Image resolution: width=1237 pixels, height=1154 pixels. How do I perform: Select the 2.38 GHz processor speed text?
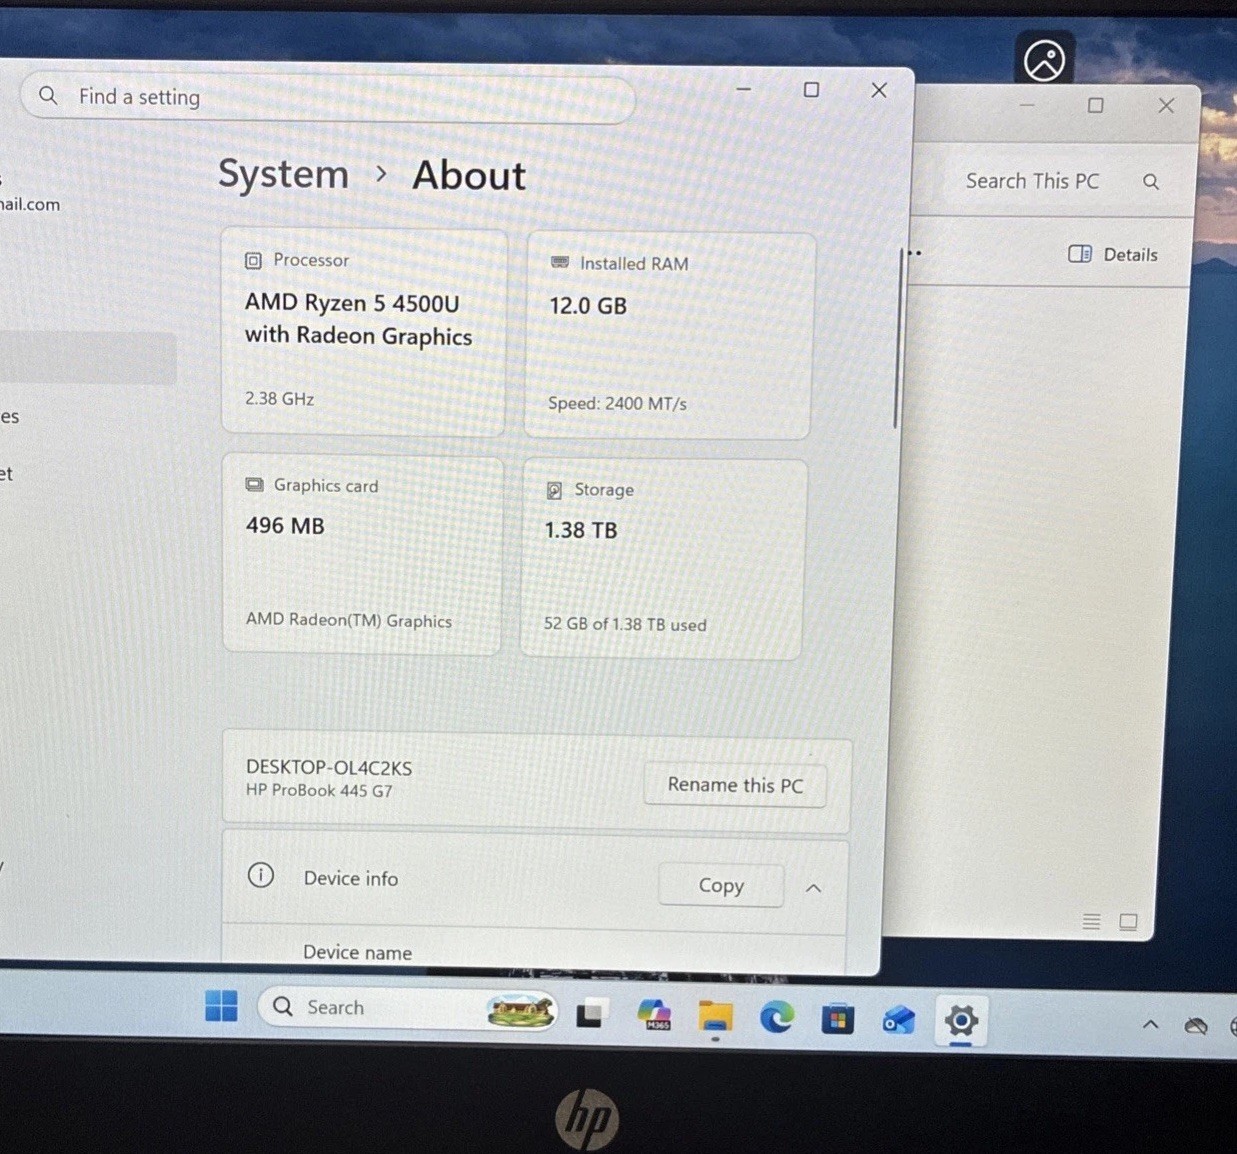click(x=280, y=398)
